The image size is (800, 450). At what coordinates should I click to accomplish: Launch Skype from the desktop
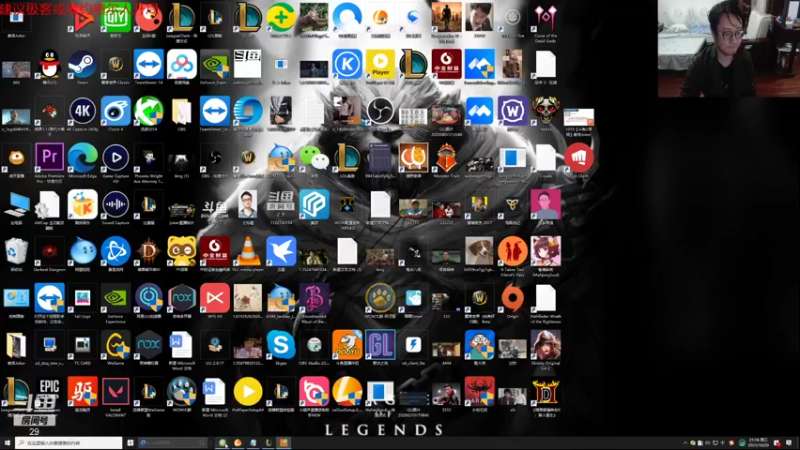tap(281, 345)
